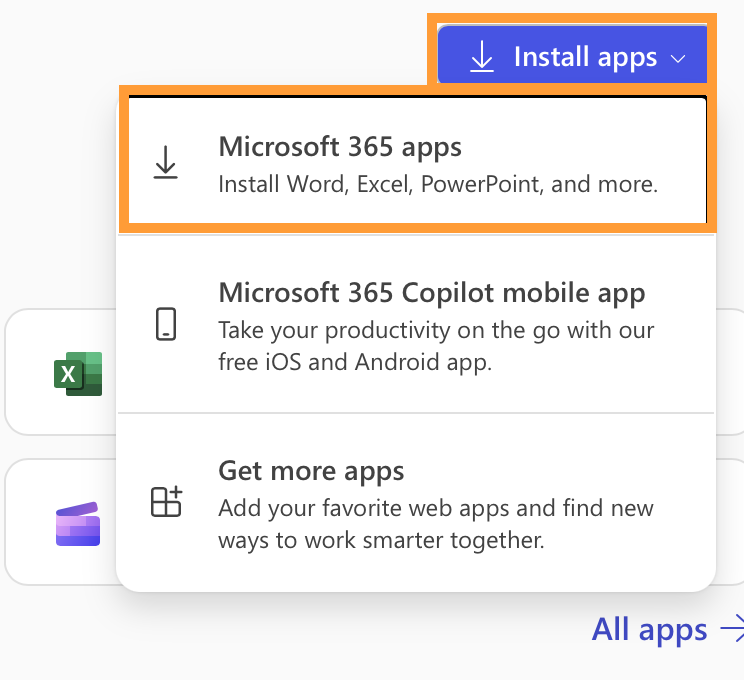
Task: Click the add-apps grid icon
Action: point(166,501)
